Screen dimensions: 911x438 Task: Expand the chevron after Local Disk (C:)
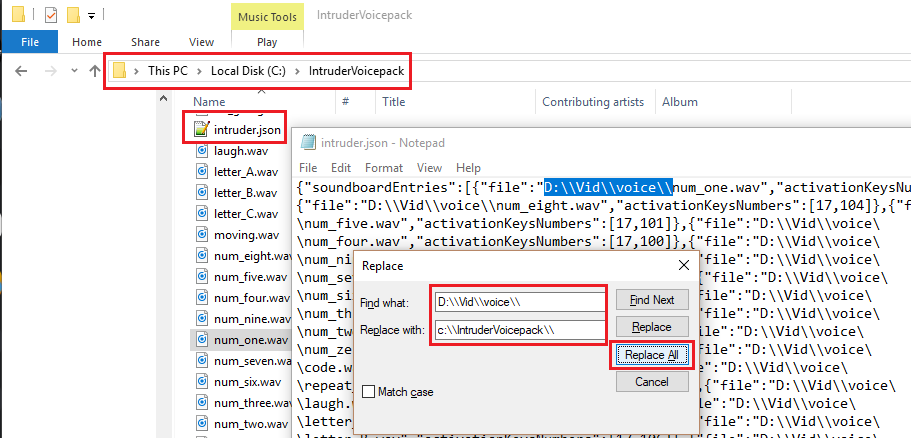297,71
